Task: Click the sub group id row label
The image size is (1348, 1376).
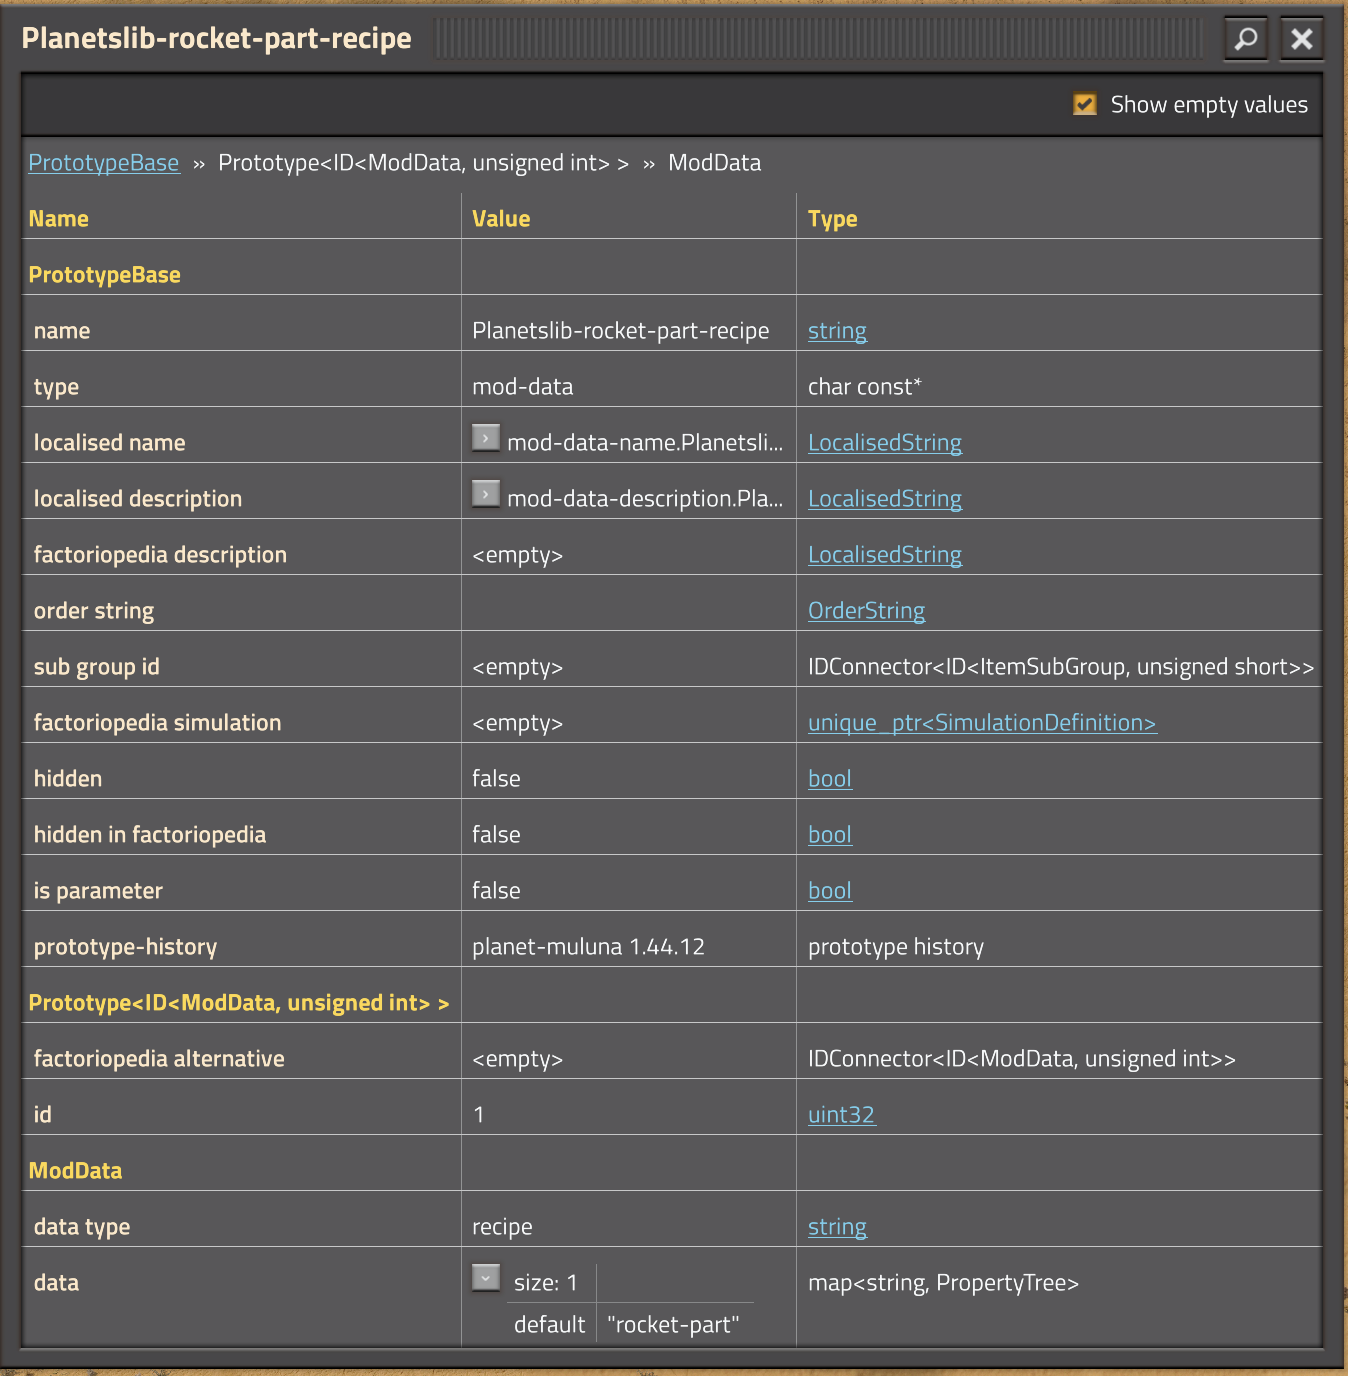Action: point(97,667)
